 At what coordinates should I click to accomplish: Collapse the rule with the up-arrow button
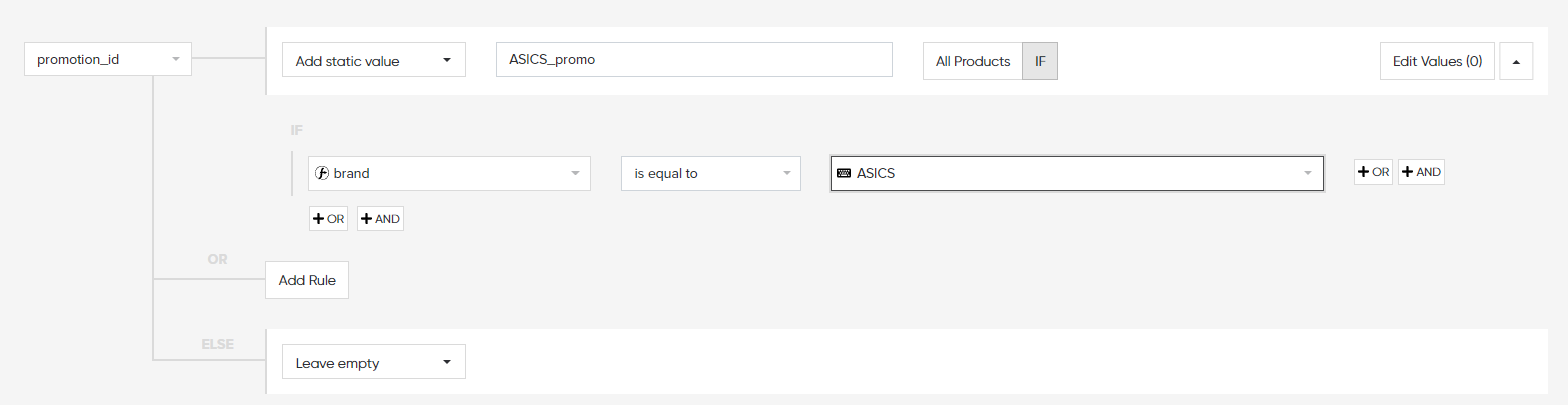tap(1516, 61)
